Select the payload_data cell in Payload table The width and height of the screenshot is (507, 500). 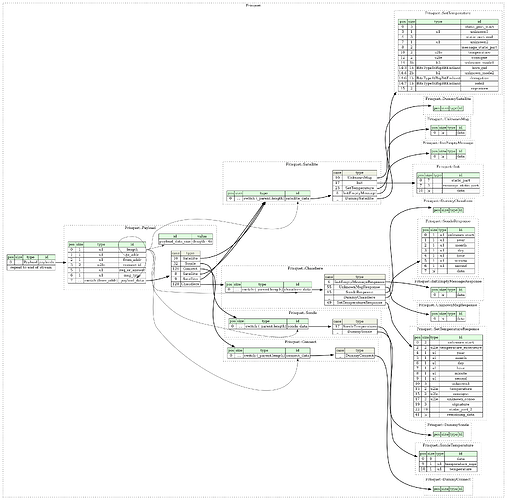(132, 280)
